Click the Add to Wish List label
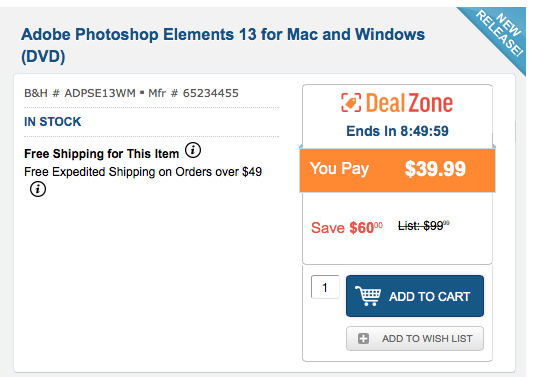Screen dimensions: 545x377 point(427,338)
